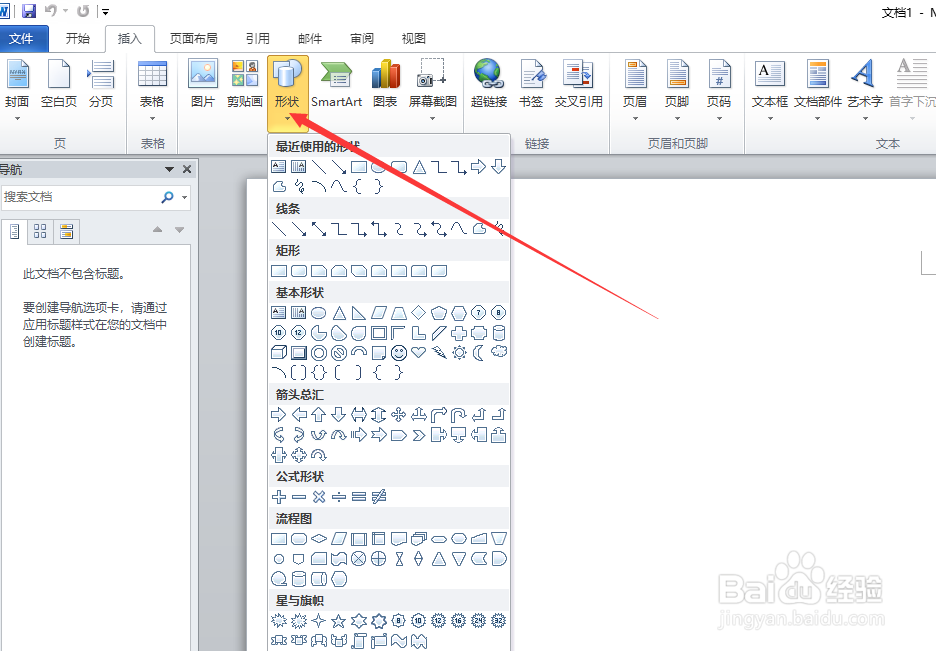Open the search options dropdown in Navigation
Screen dimensions: 936x651
click(x=184, y=198)
